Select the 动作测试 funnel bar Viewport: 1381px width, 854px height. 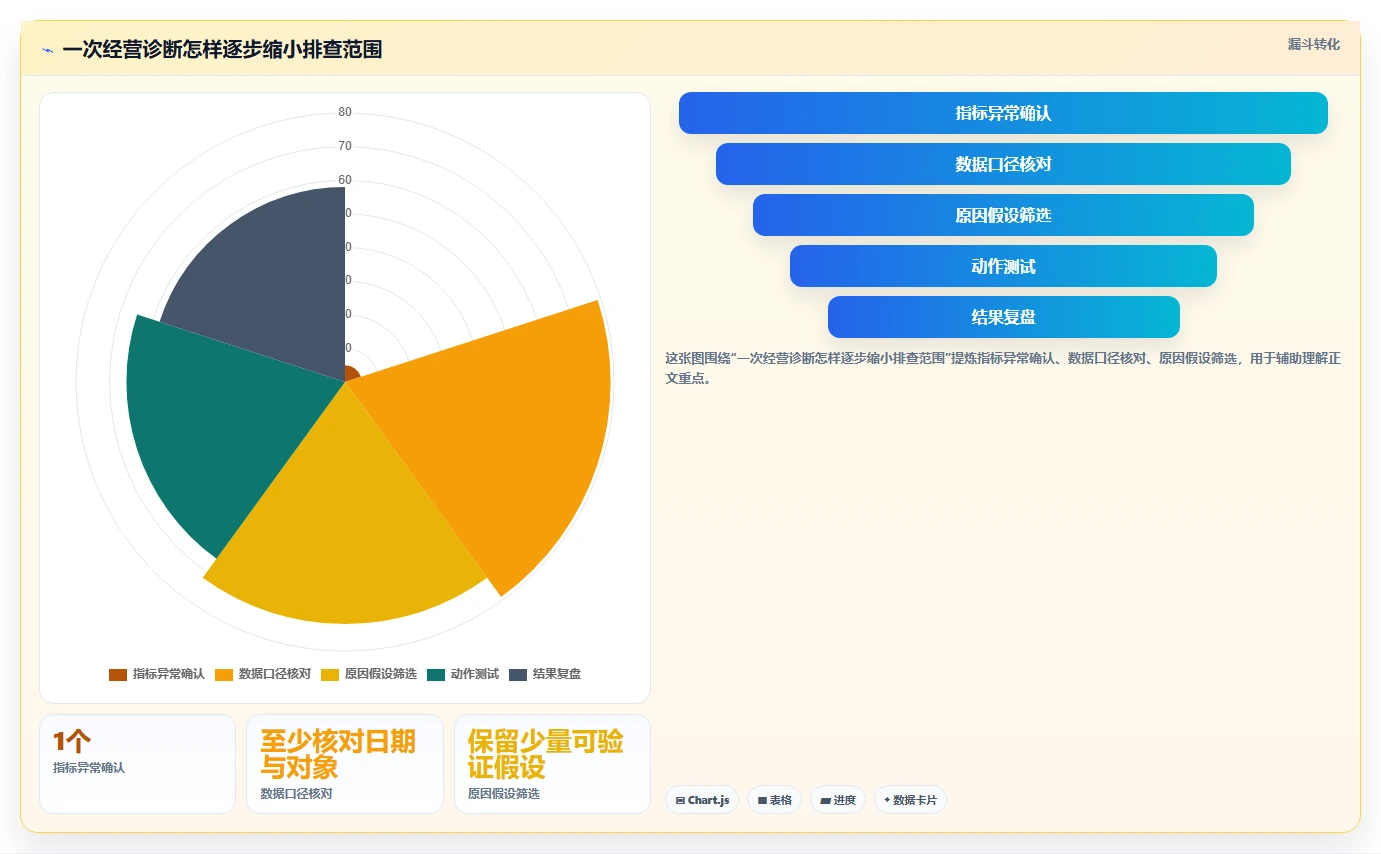[1003, 266]
